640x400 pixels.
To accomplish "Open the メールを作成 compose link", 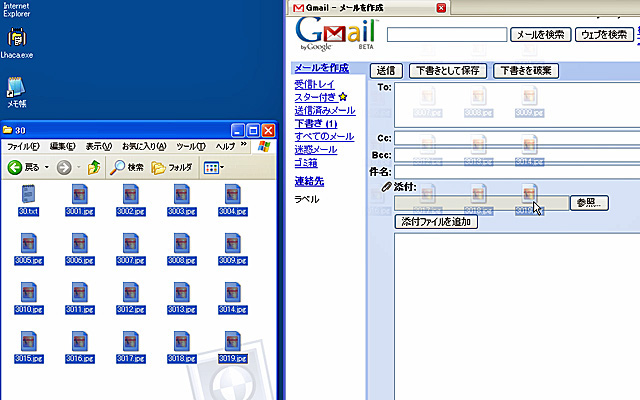I will [x=322, y=68].
